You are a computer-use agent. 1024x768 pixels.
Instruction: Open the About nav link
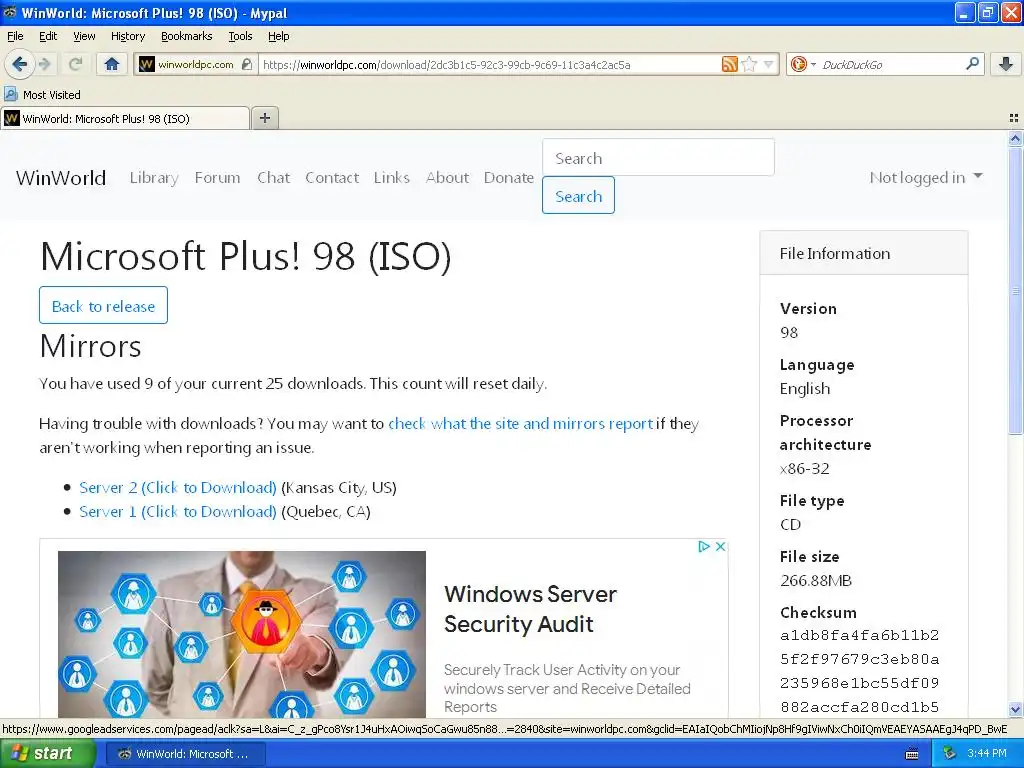[x=447, y=178]
